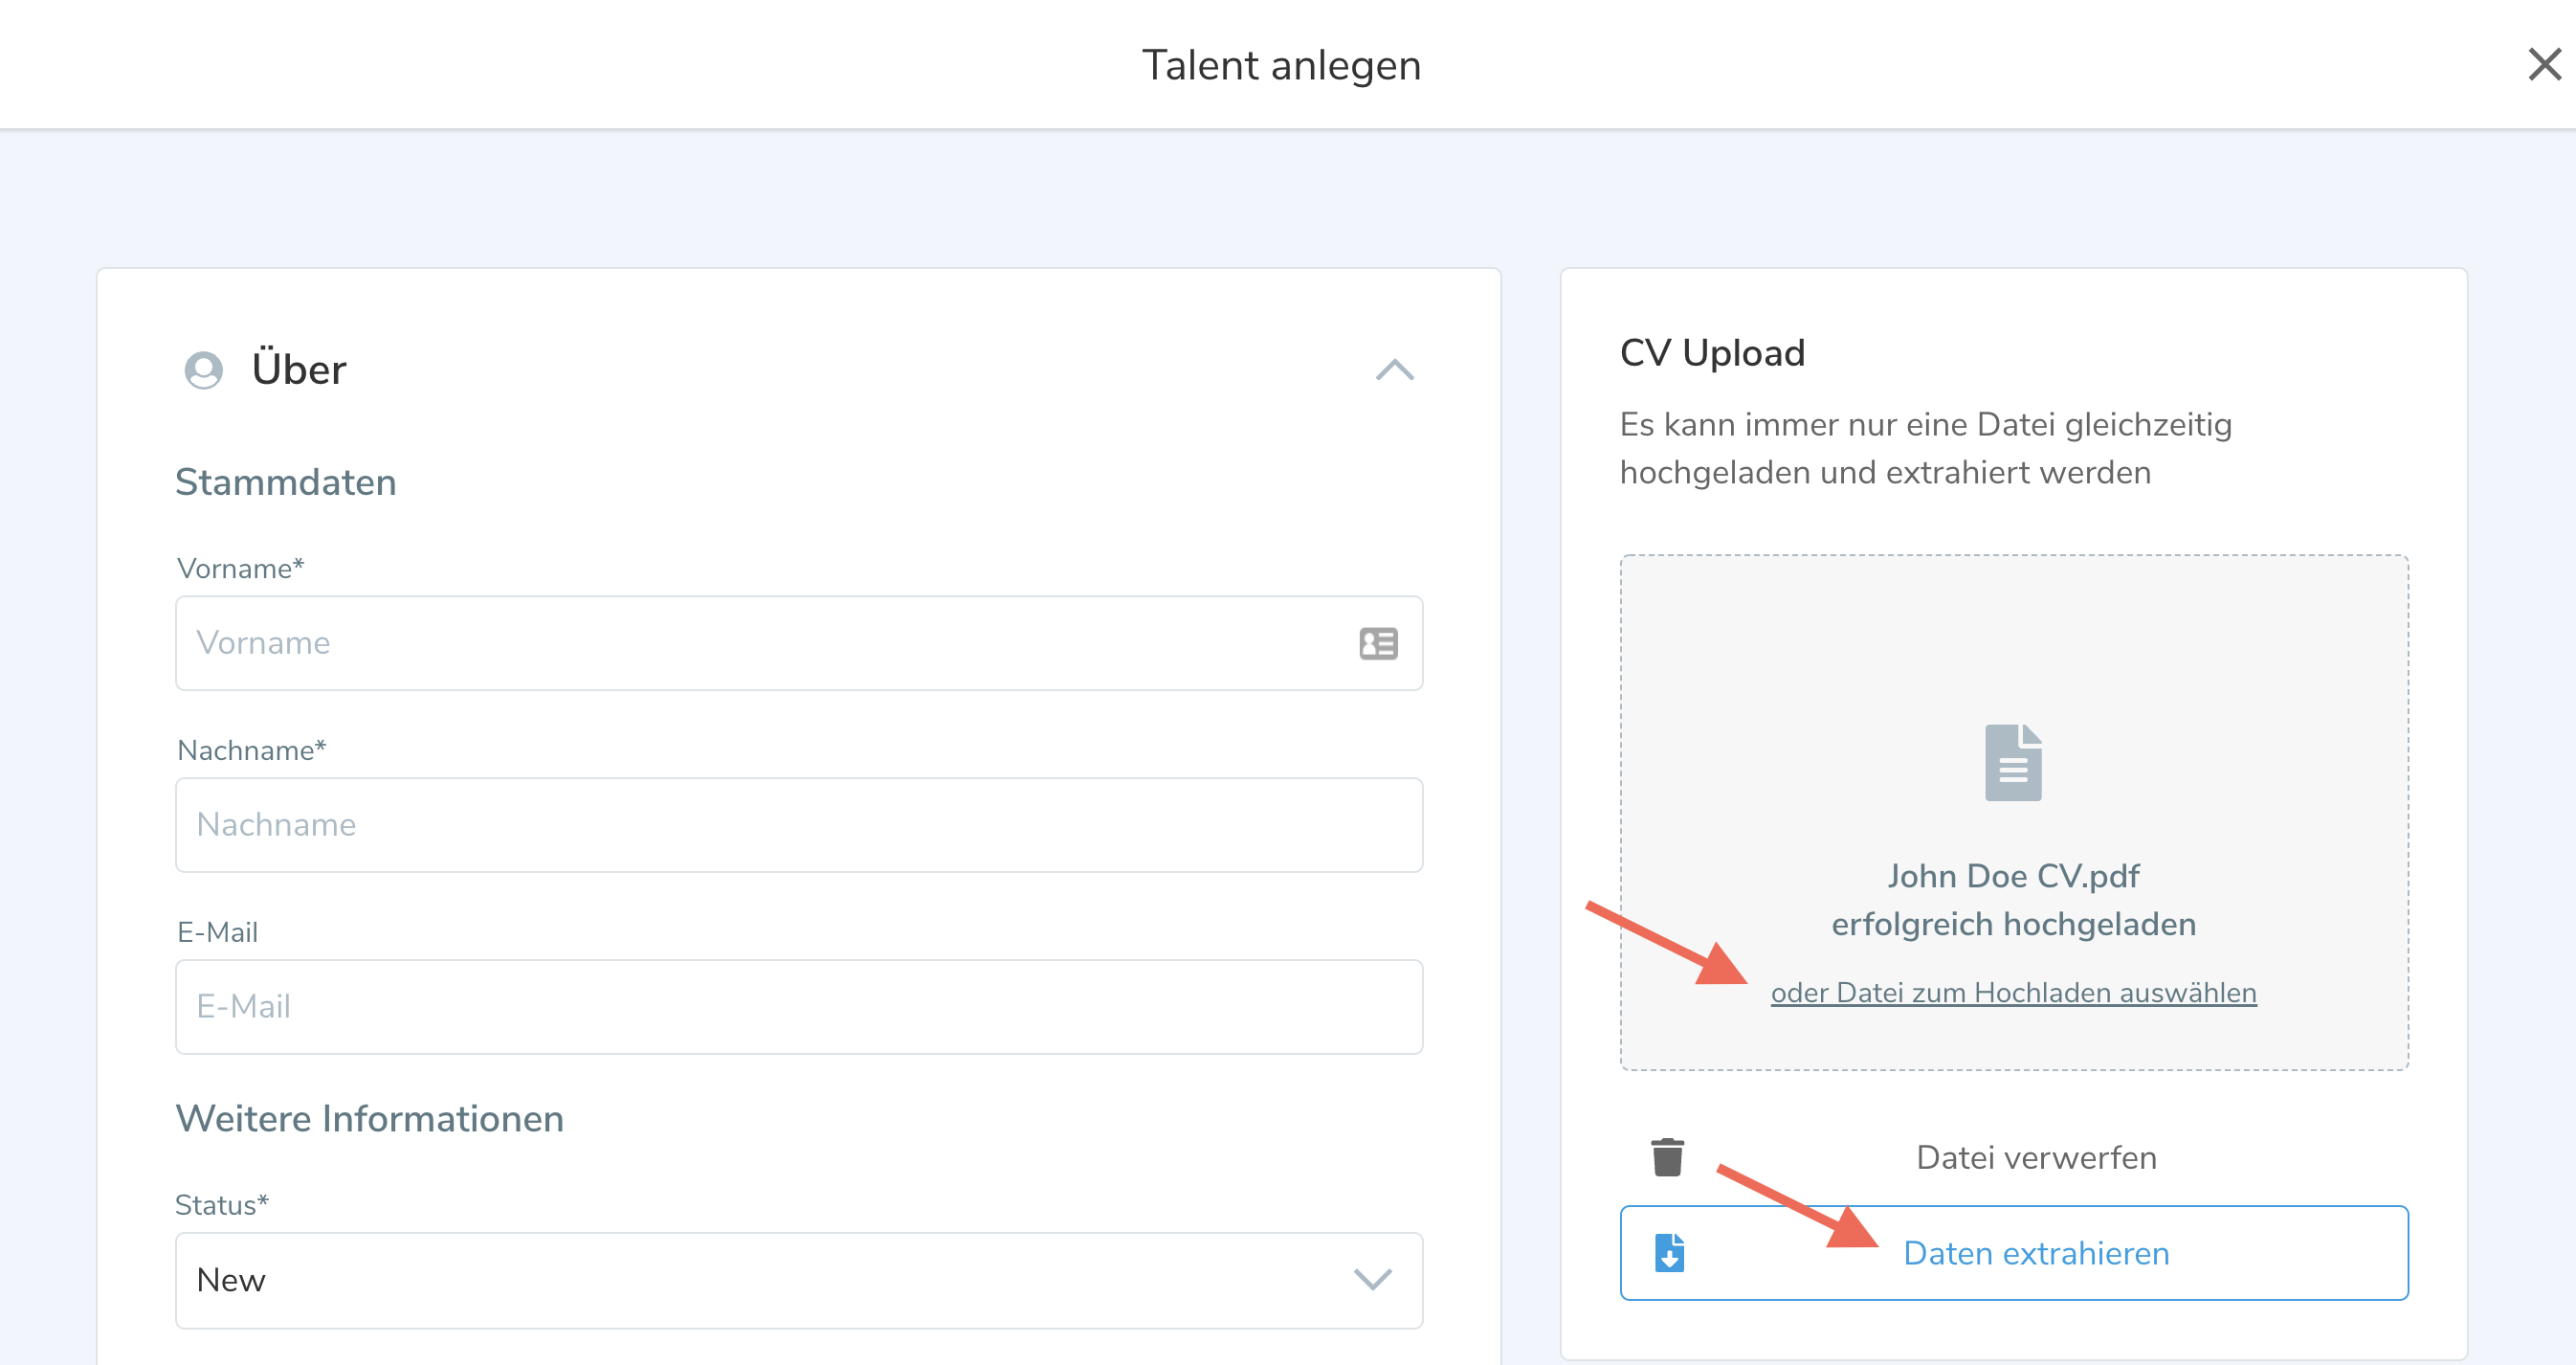Click the Weitere Informationen subheading
2576x1365 pixels.
click(x=370, y=1118)
